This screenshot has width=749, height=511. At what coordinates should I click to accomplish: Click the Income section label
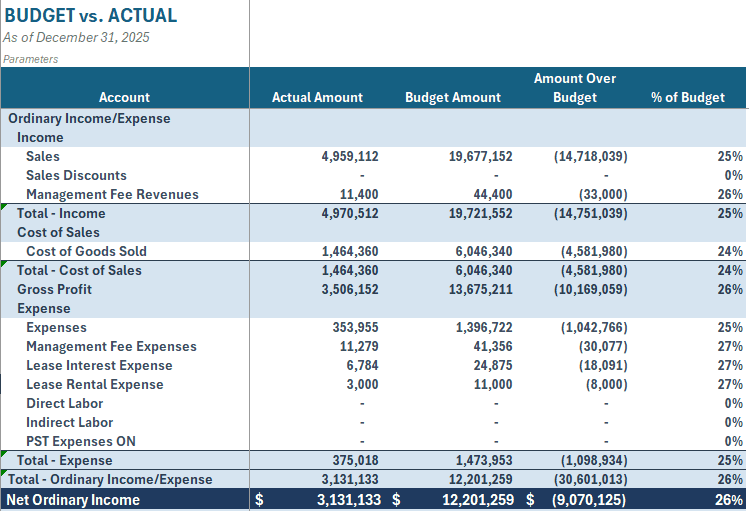coord(40,138)
